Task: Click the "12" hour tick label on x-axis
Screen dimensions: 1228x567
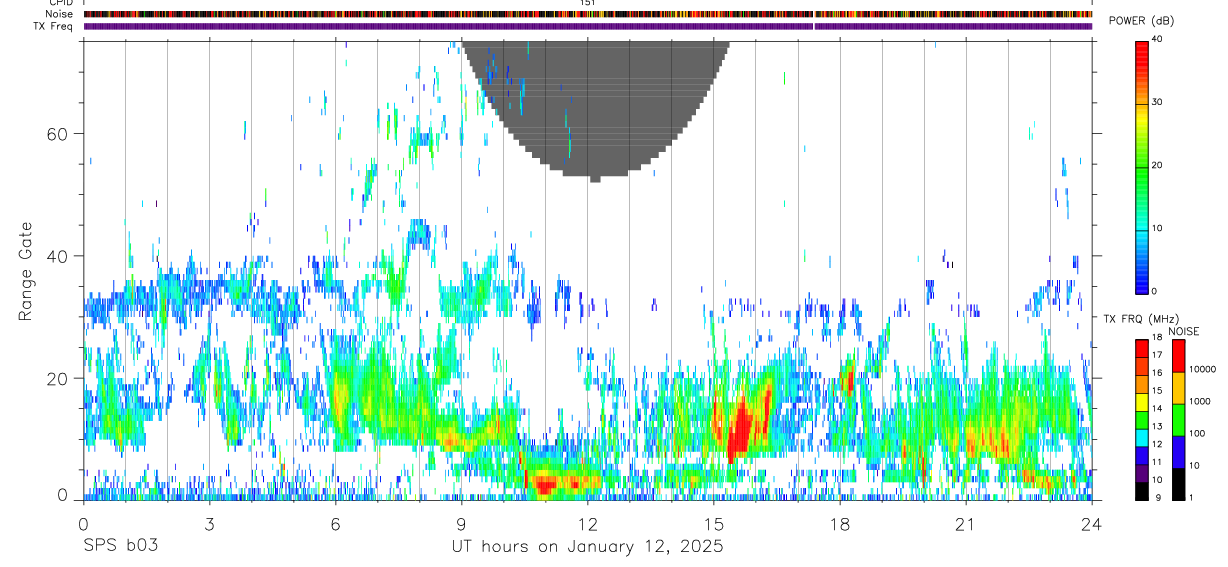Action: coord(588,524)
